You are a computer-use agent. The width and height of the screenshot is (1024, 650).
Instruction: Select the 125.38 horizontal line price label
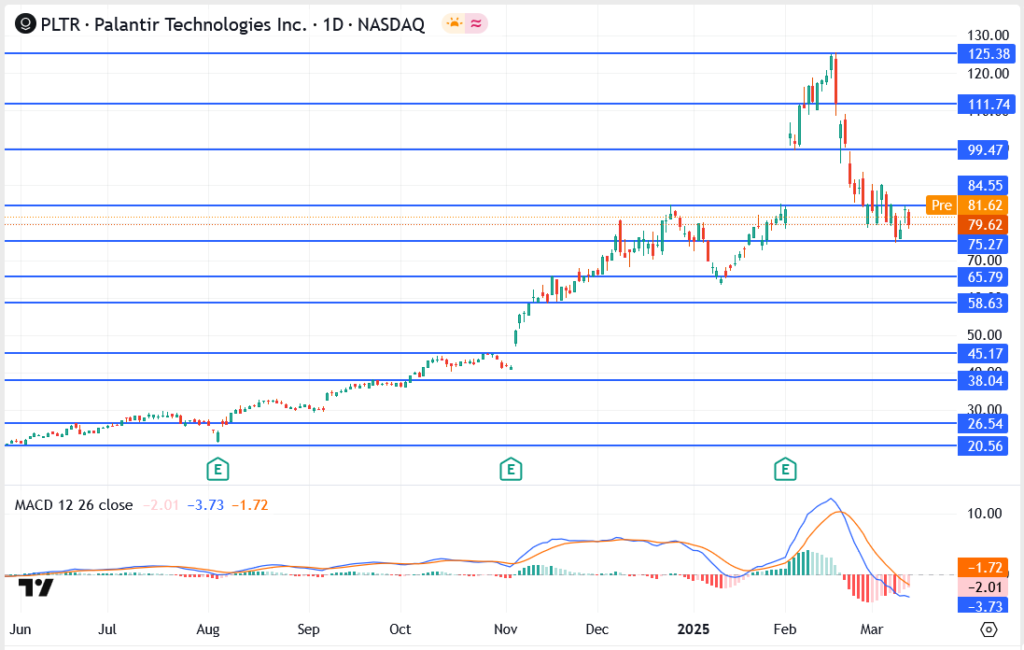coord(984,53)
